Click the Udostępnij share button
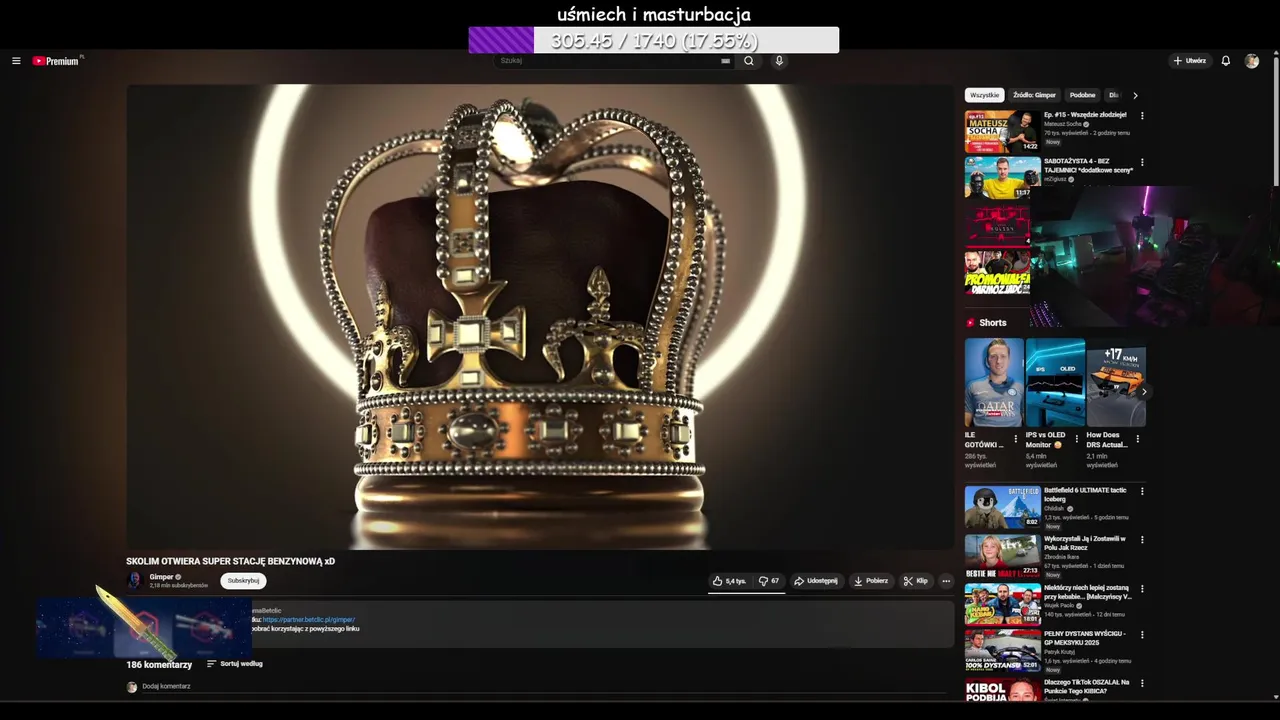 click(x=816, y=581)
